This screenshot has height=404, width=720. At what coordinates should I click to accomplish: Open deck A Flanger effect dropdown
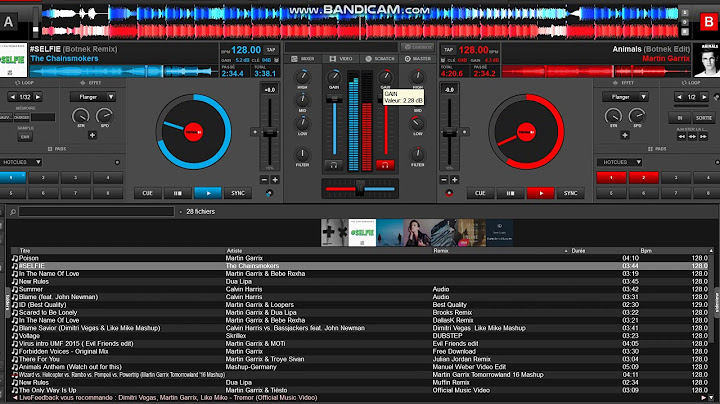(x=93, y=97)
